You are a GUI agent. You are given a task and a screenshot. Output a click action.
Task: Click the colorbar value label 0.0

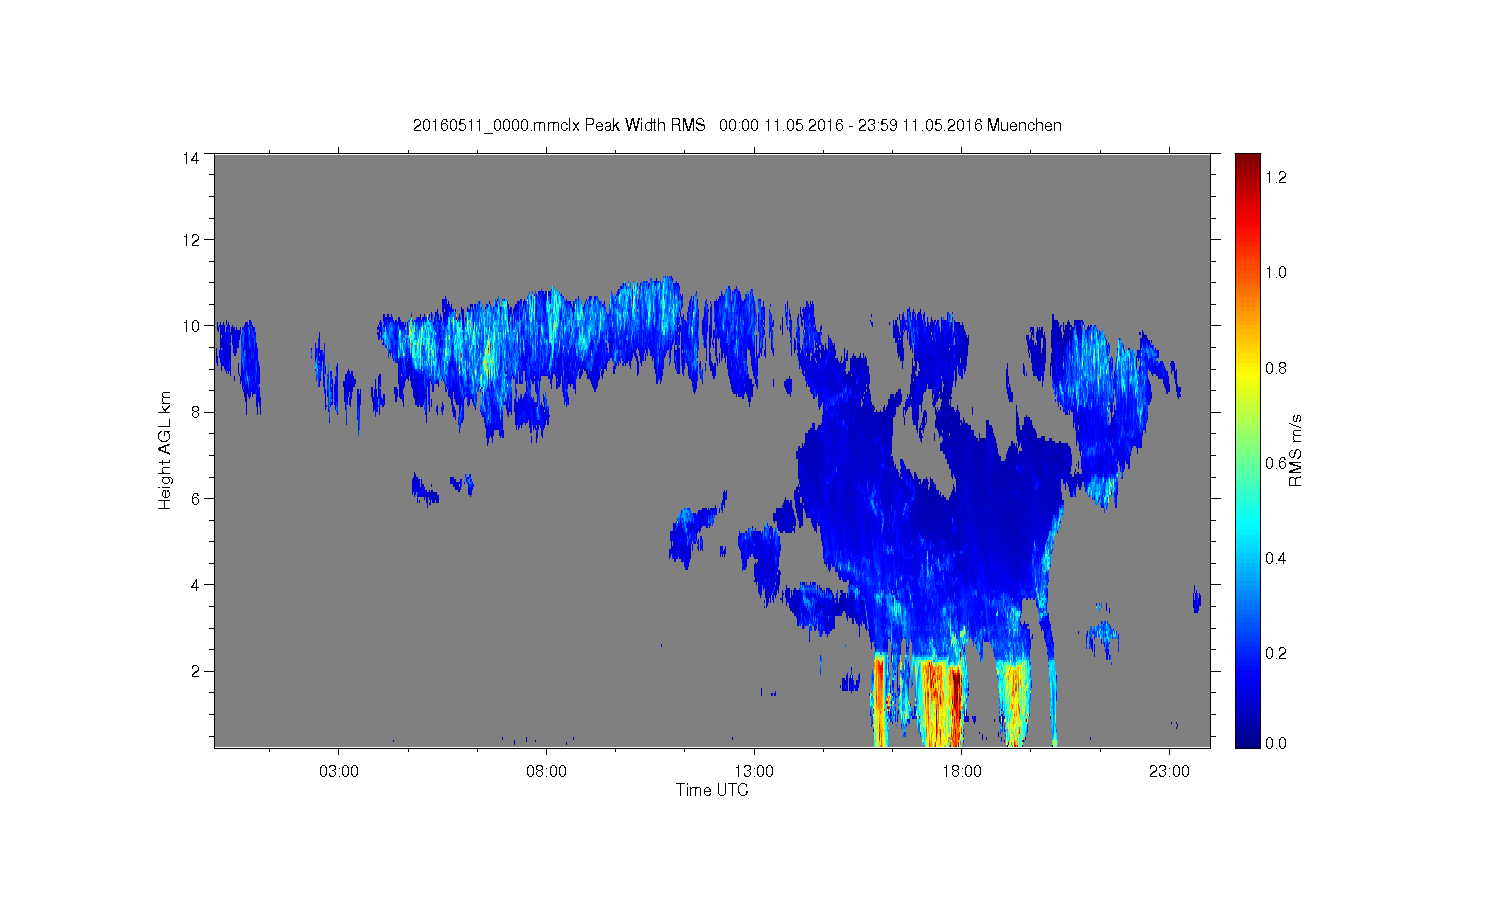click(1275, 743)
